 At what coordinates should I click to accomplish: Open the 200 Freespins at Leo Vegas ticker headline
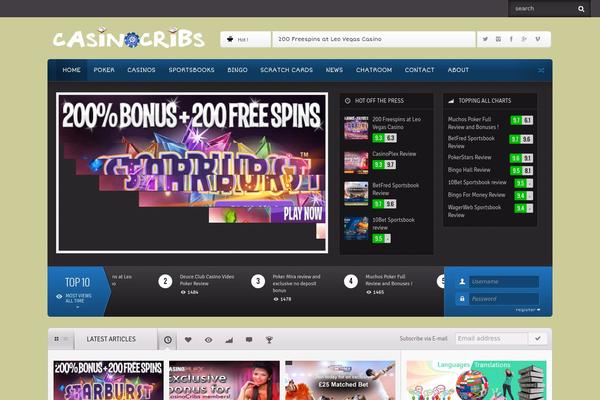pyautogui.click(x=330, y=39)
